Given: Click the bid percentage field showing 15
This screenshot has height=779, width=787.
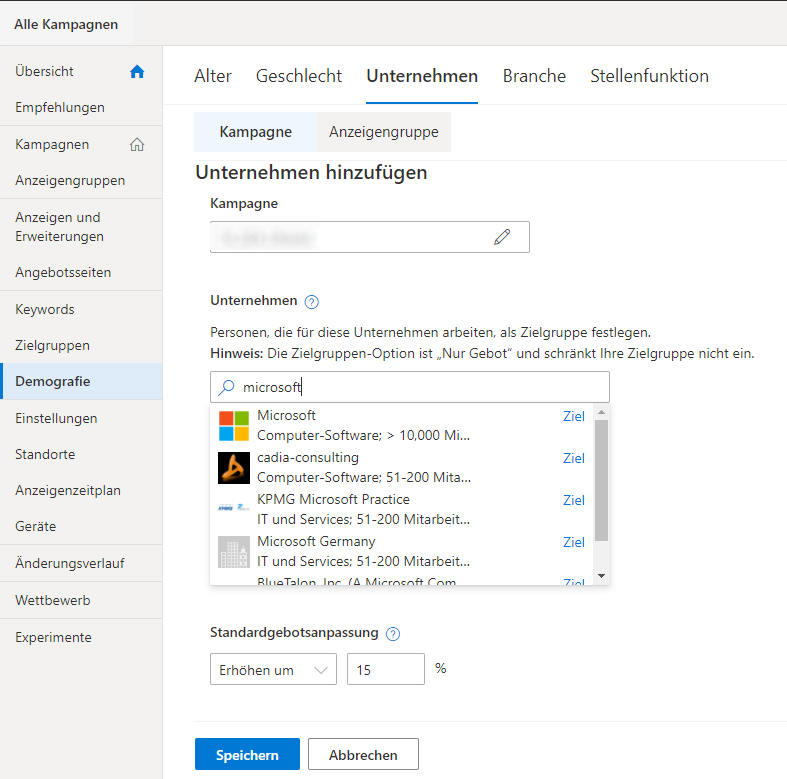Looking at the screenshot, I should (385, 669).
